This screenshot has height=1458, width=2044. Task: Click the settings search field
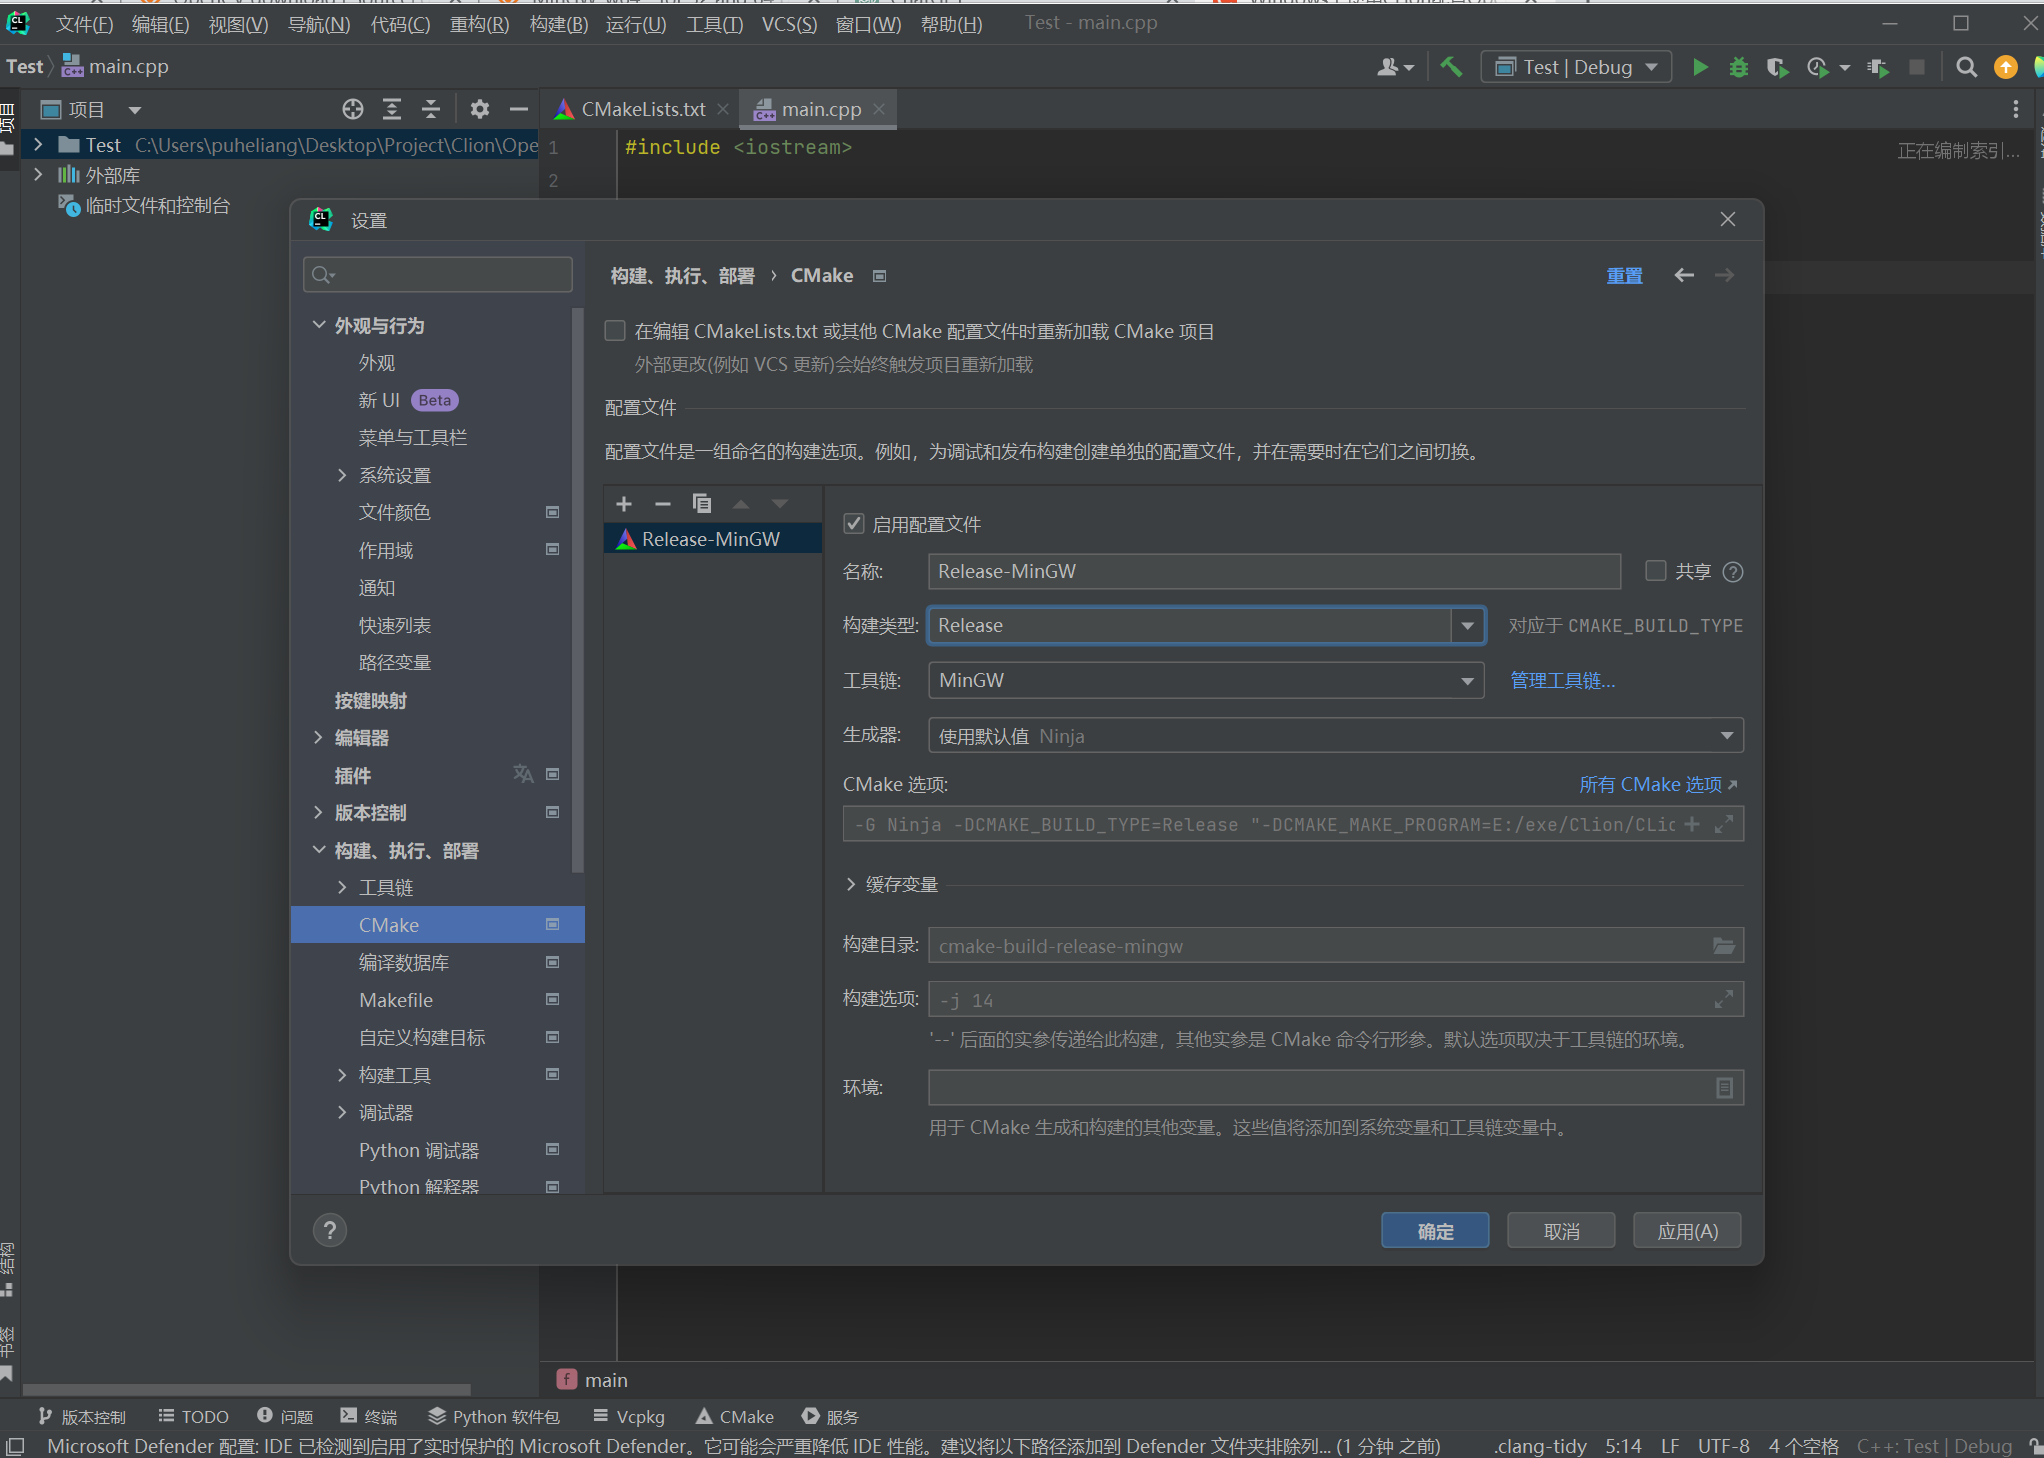point(438,274)
